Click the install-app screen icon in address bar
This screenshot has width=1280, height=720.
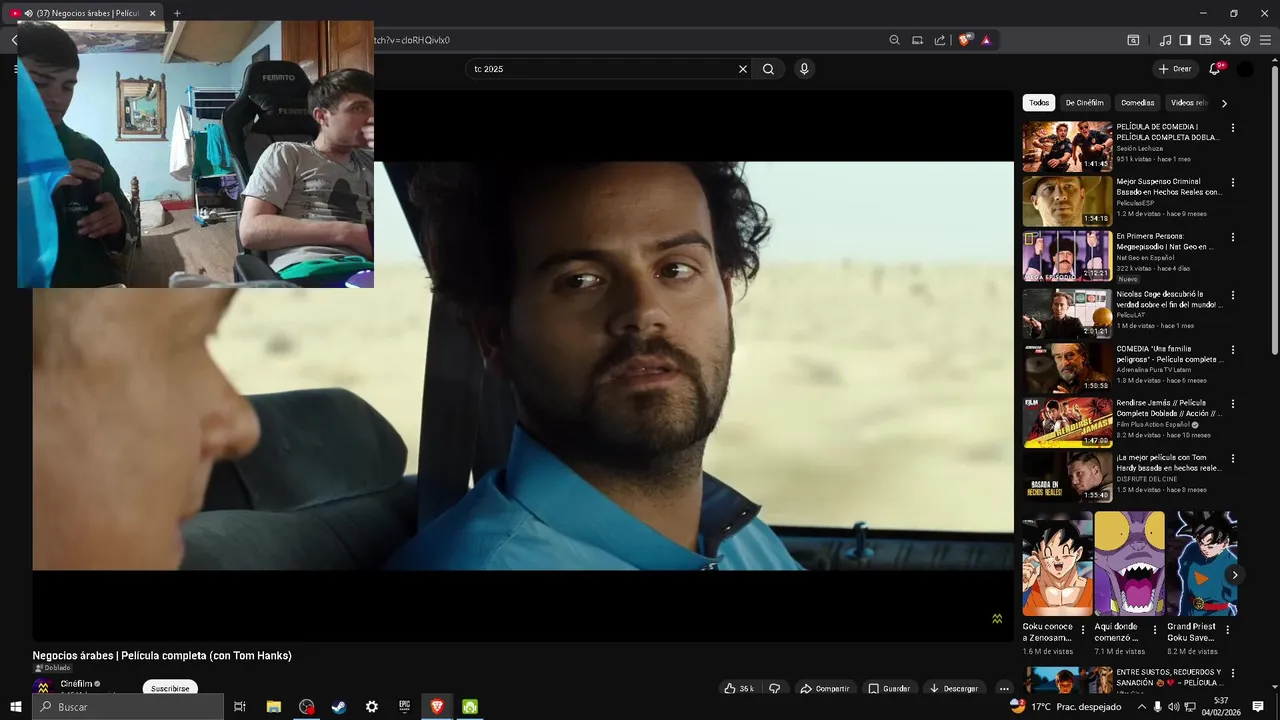(917, 40)
